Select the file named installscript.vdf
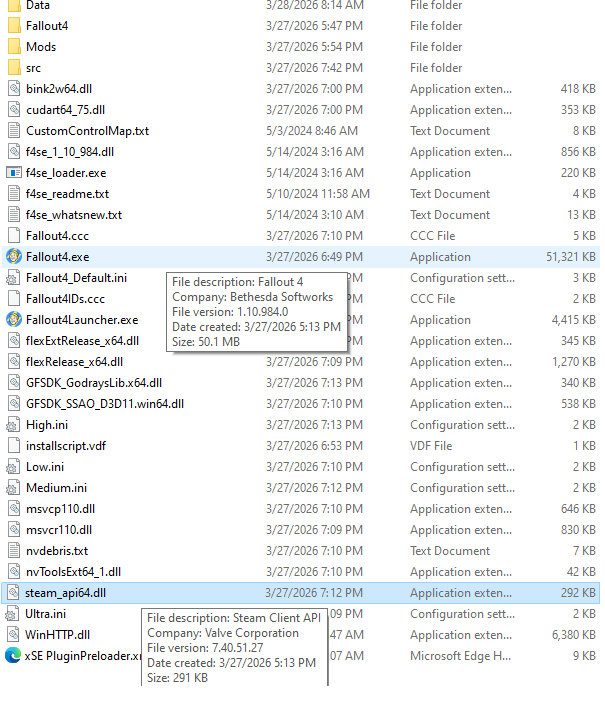Viewport: 605px width, 705px height. 66,446
